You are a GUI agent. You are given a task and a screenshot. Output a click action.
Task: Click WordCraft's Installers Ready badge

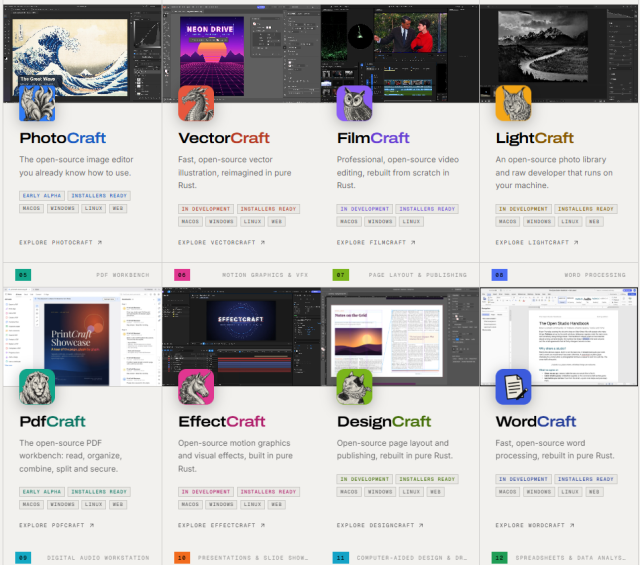586,479
